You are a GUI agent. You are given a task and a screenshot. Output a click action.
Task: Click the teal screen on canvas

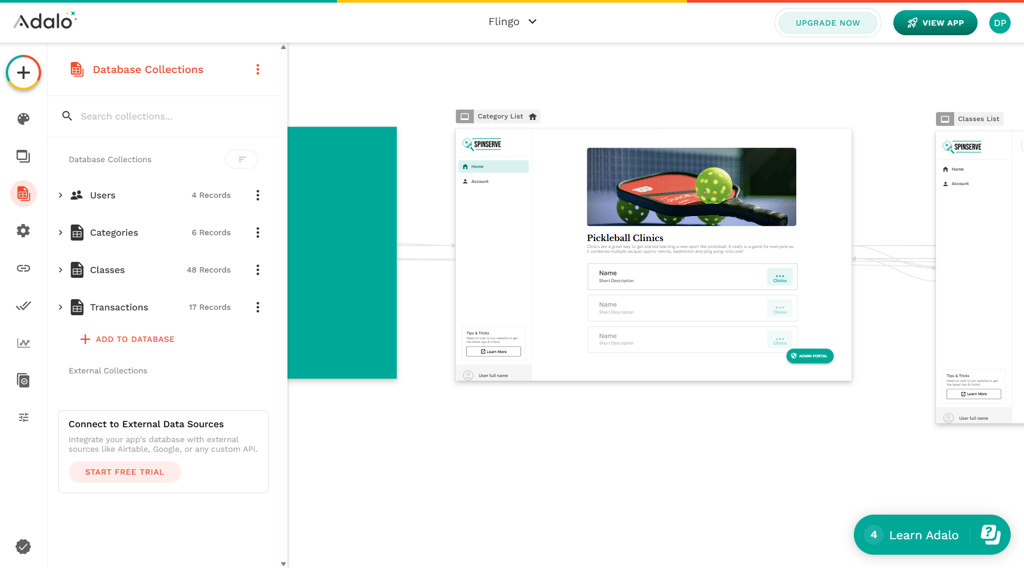click(342, 253)
